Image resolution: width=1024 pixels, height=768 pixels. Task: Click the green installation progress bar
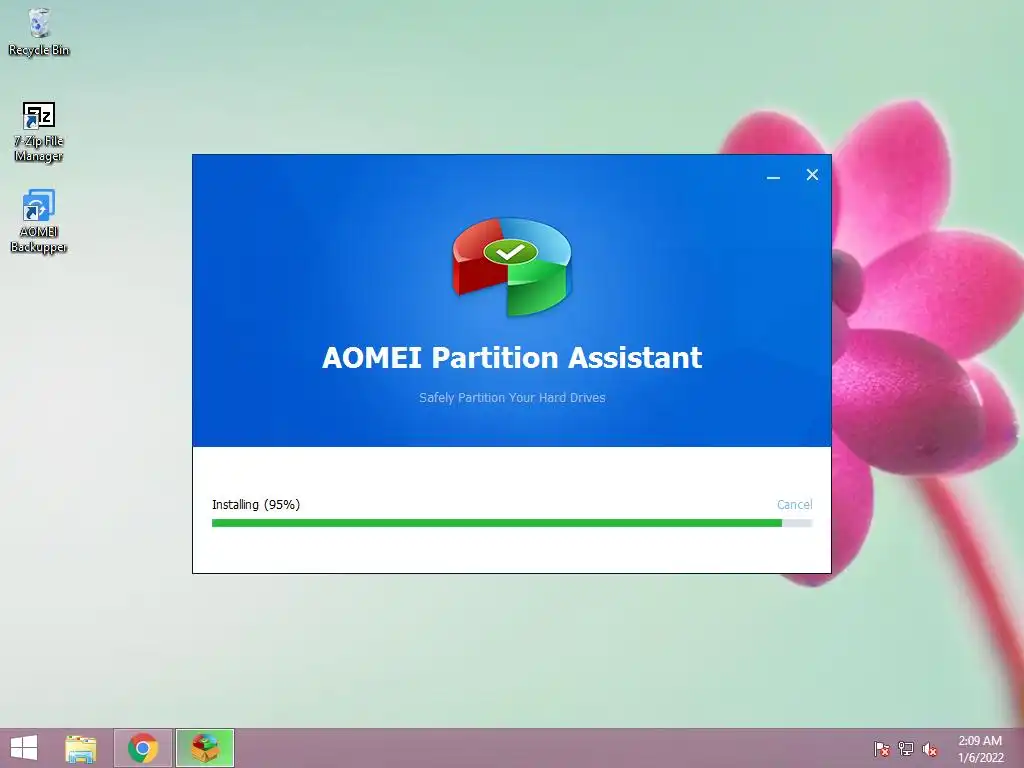(512, 523)
